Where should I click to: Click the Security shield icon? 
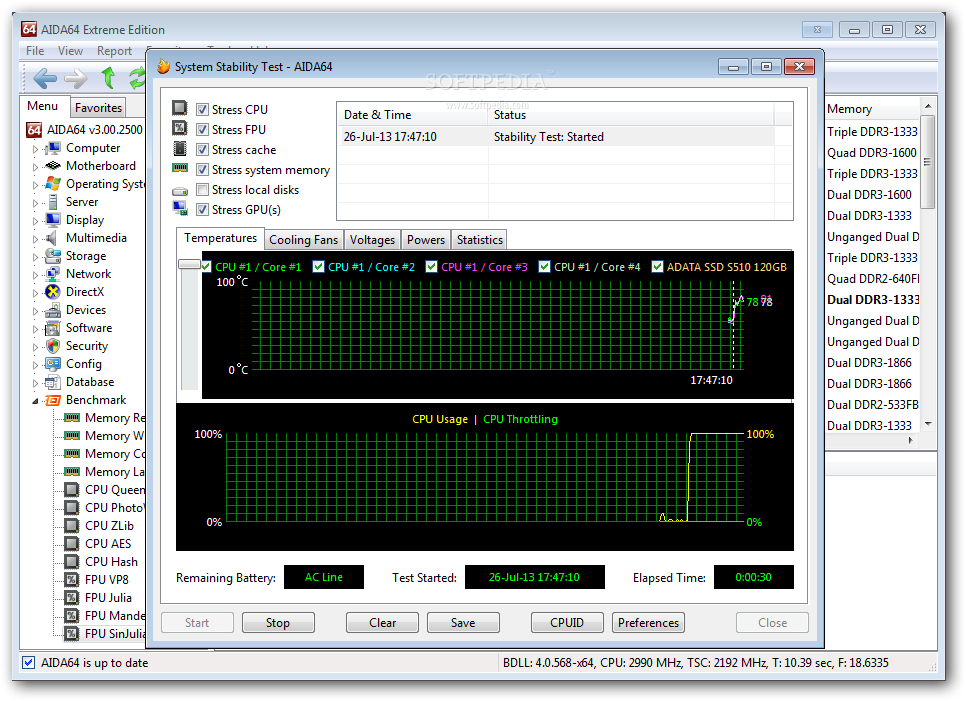(x=53, y=346)
